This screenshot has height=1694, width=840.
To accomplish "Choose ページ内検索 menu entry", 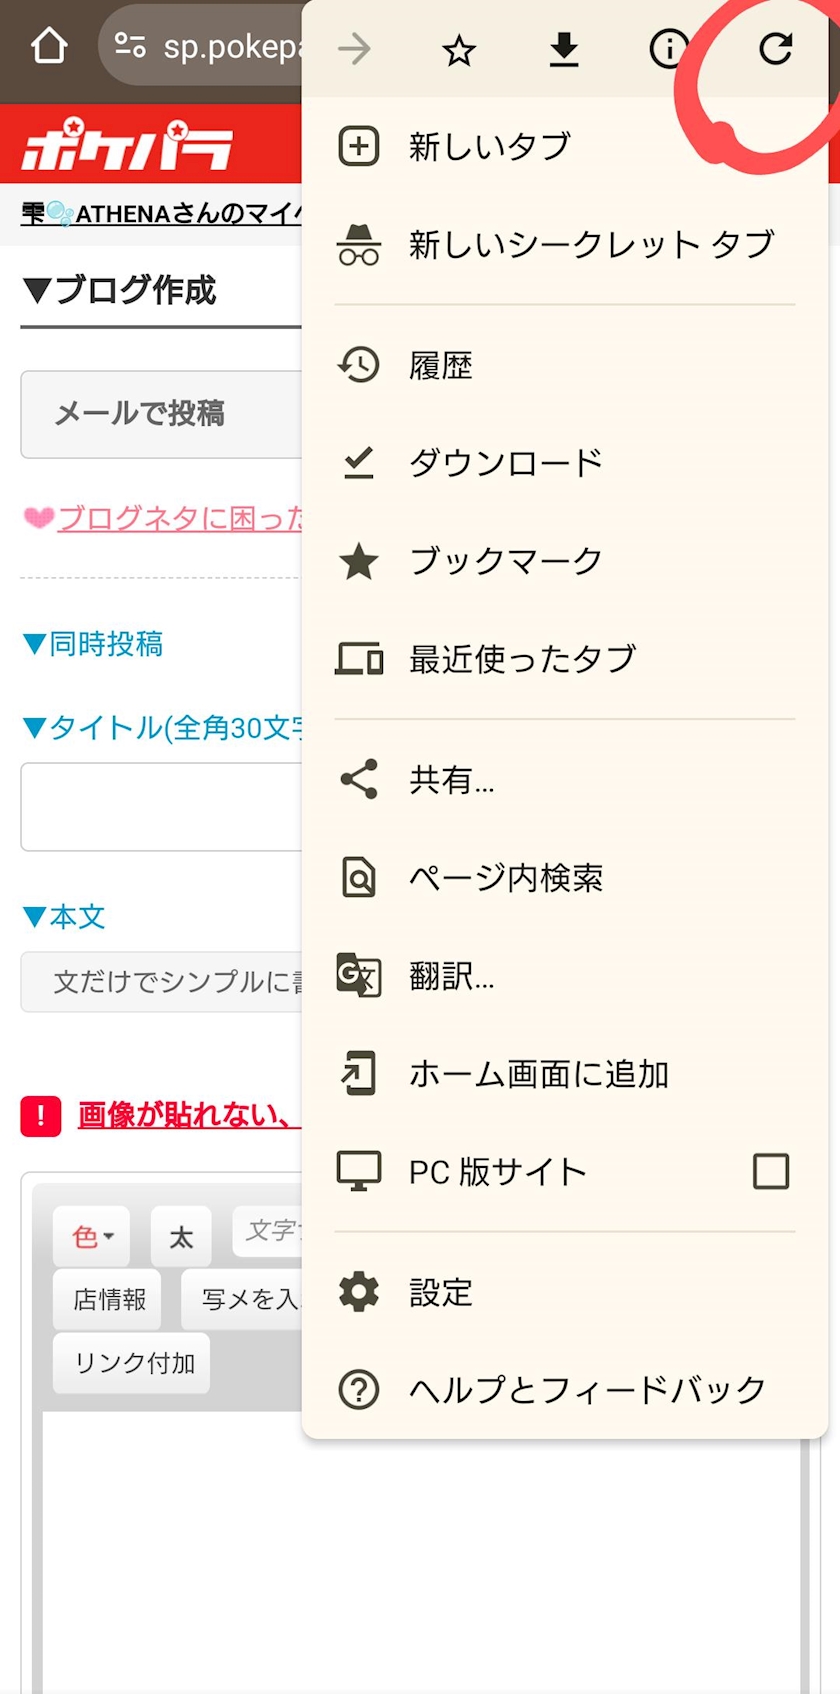I will click(x=505, y=878).
